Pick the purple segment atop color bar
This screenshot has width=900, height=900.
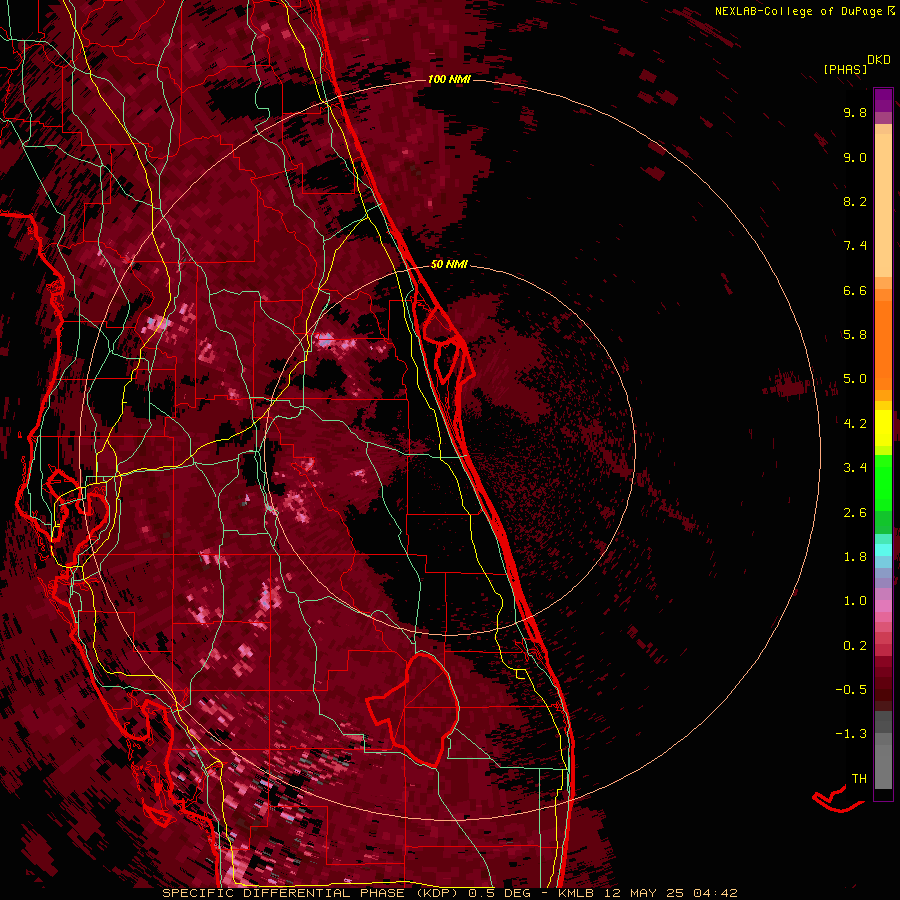tap(883, 100)
